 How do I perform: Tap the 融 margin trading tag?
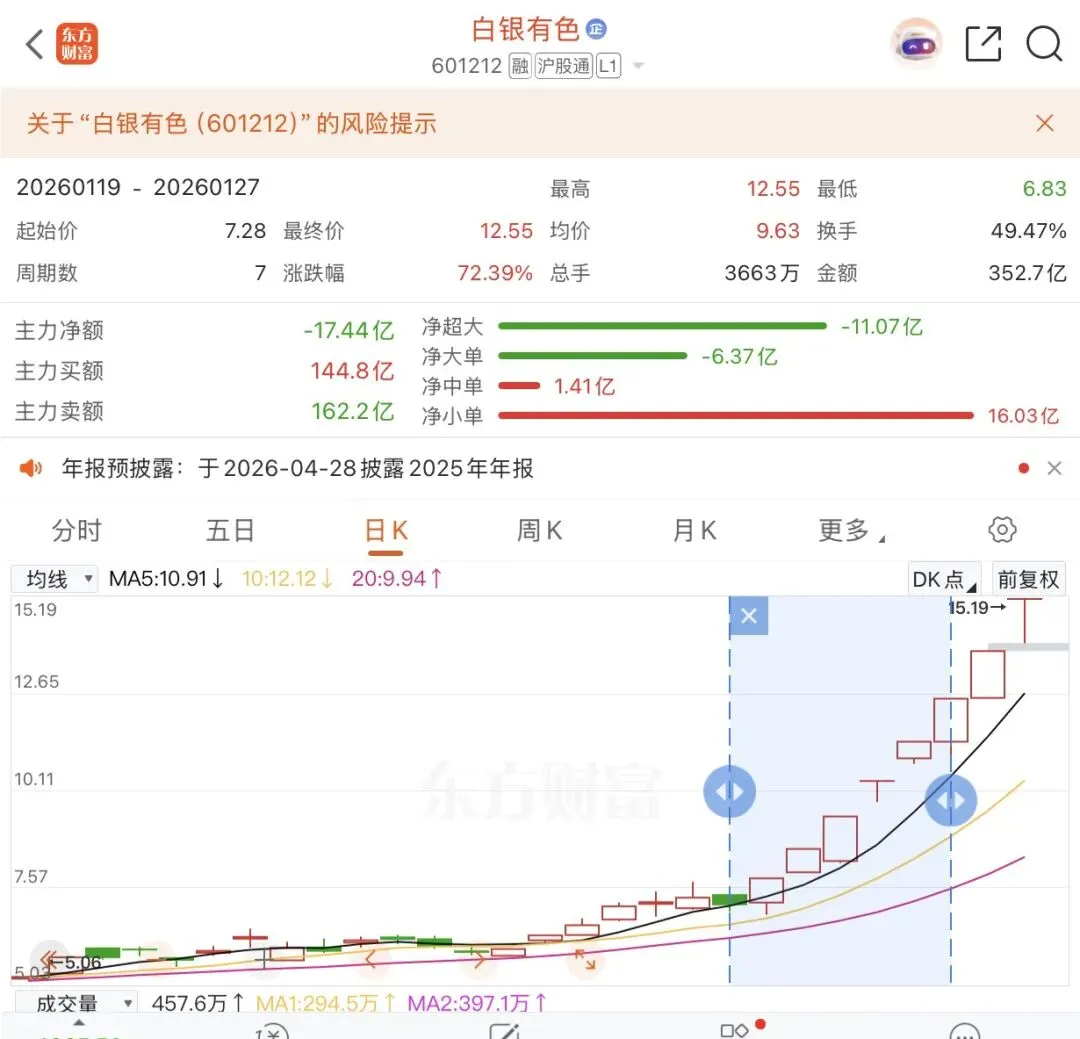[520, 66]
